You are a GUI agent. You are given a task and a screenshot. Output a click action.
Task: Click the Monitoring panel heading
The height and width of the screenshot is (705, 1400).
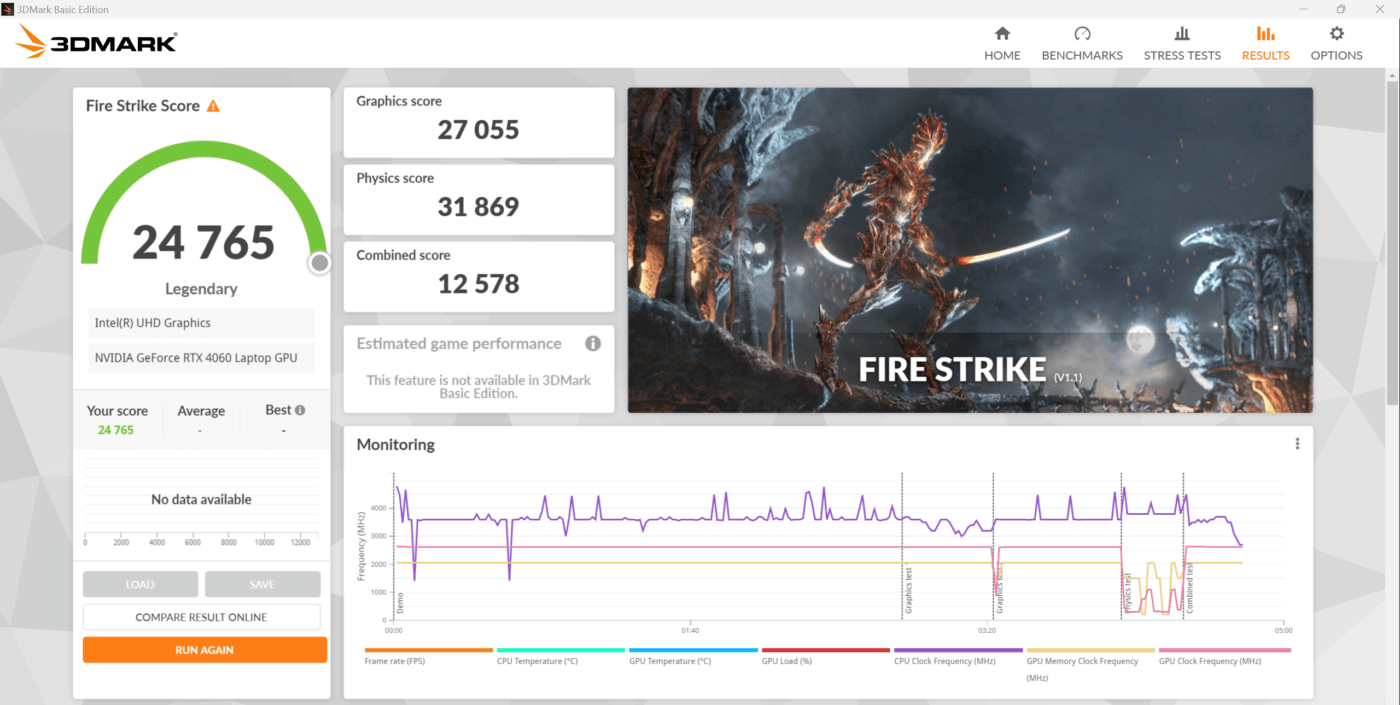pos(396,445)
